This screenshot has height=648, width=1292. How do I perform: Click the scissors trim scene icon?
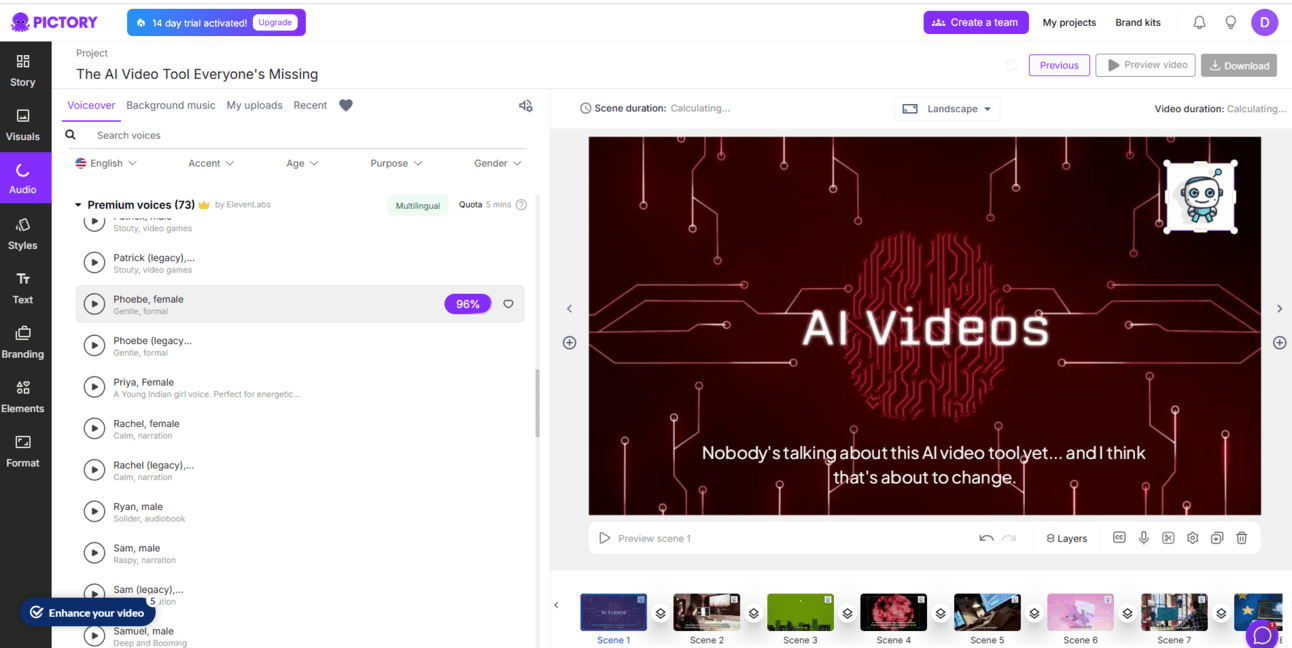[x=1168, y=538]
